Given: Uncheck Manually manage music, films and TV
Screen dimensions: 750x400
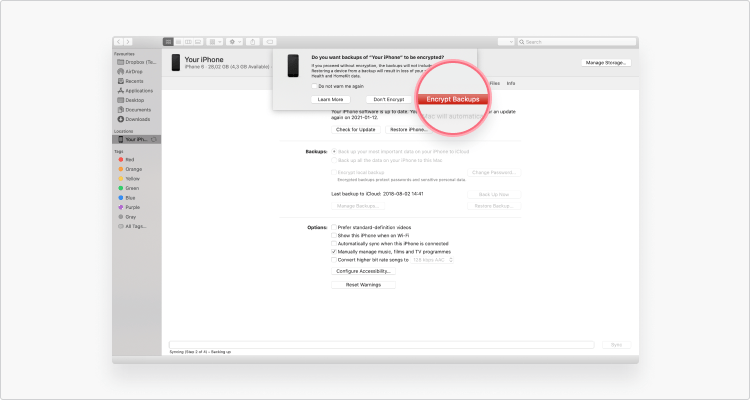Looking at the screenshot, I should (x=334, y=252).
